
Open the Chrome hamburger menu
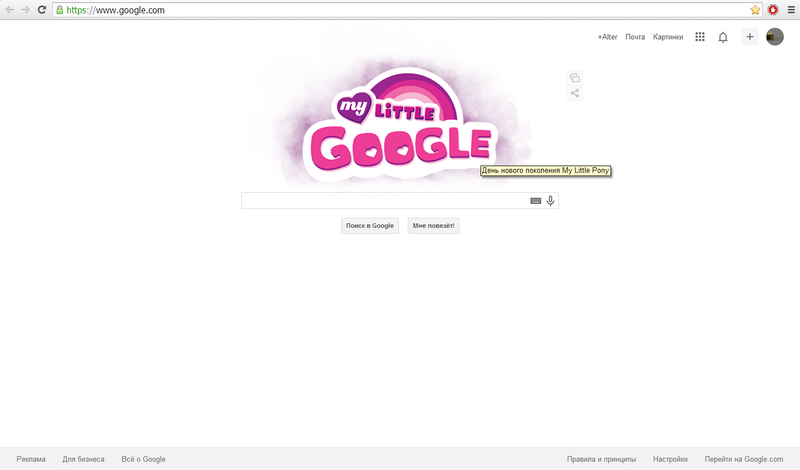point(789,10)
